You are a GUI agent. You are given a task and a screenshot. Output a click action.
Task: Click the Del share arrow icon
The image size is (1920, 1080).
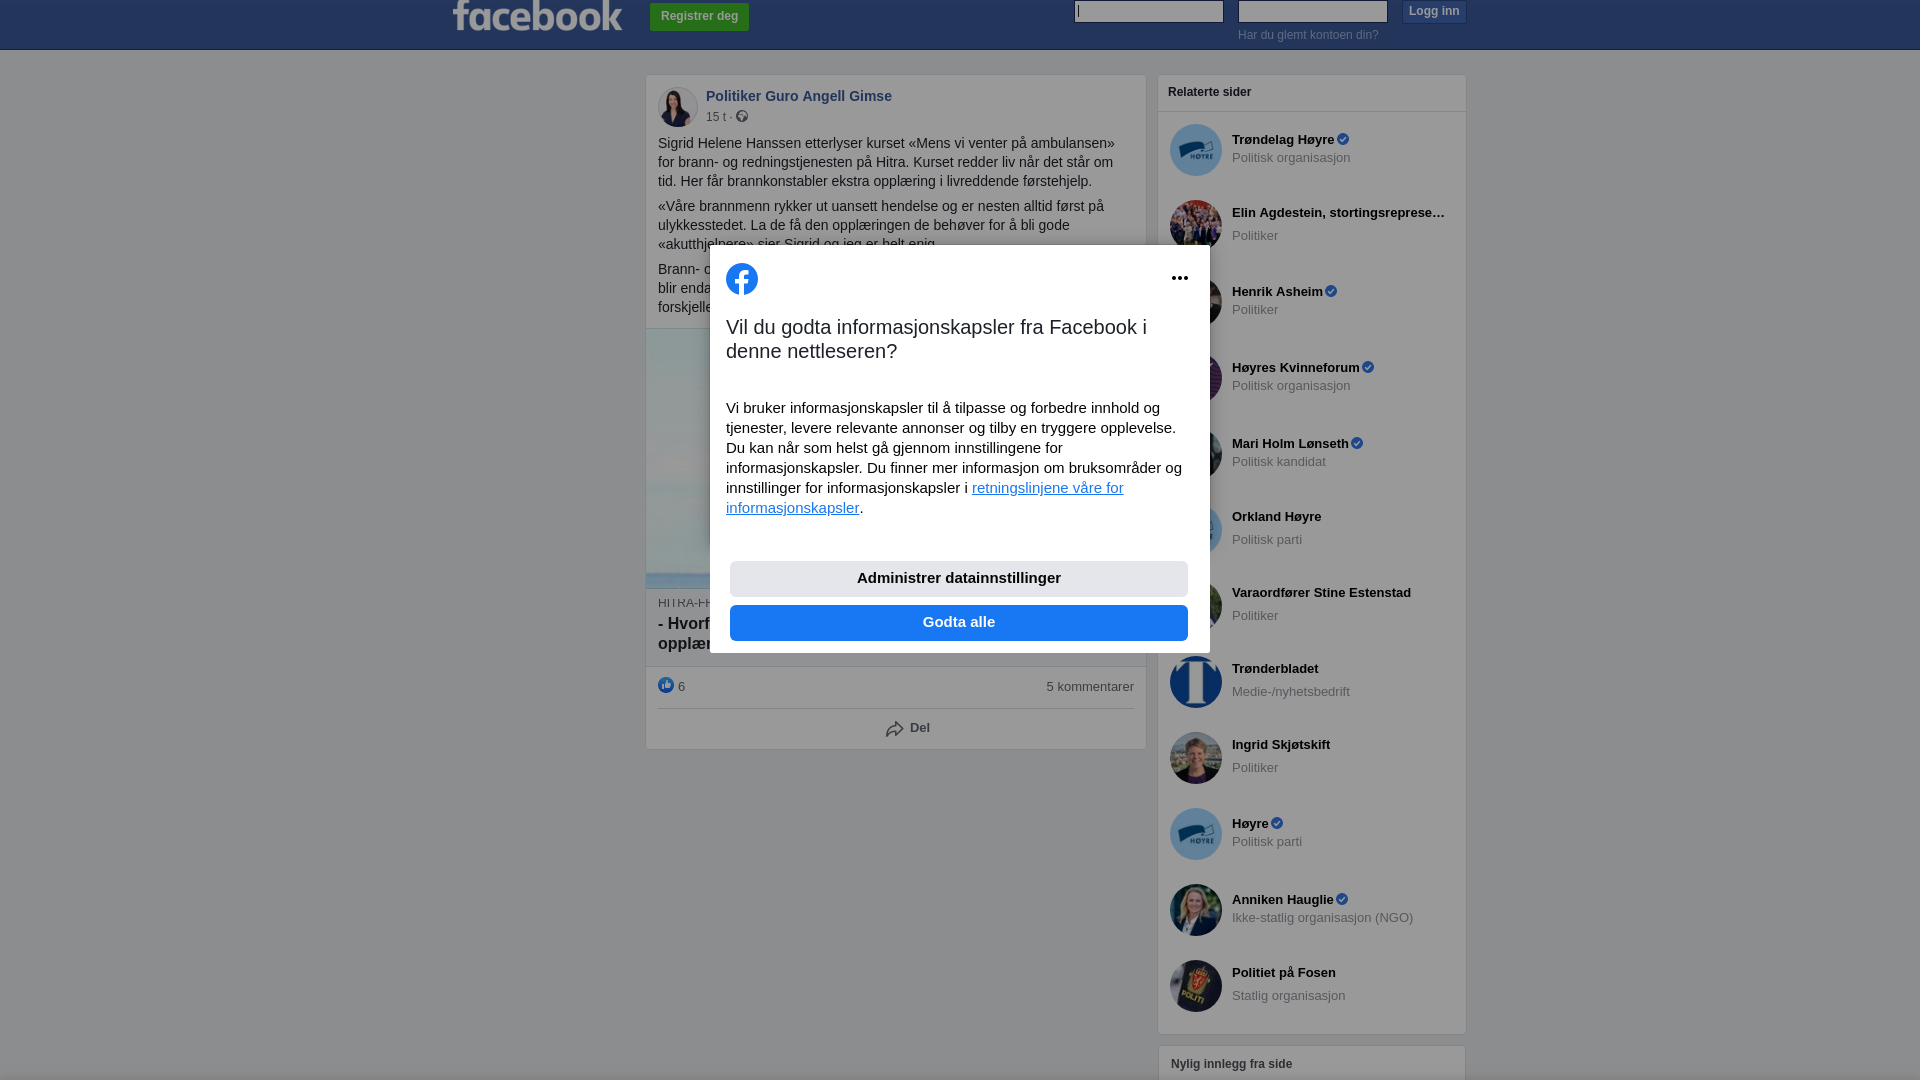(x=895, y=729)
